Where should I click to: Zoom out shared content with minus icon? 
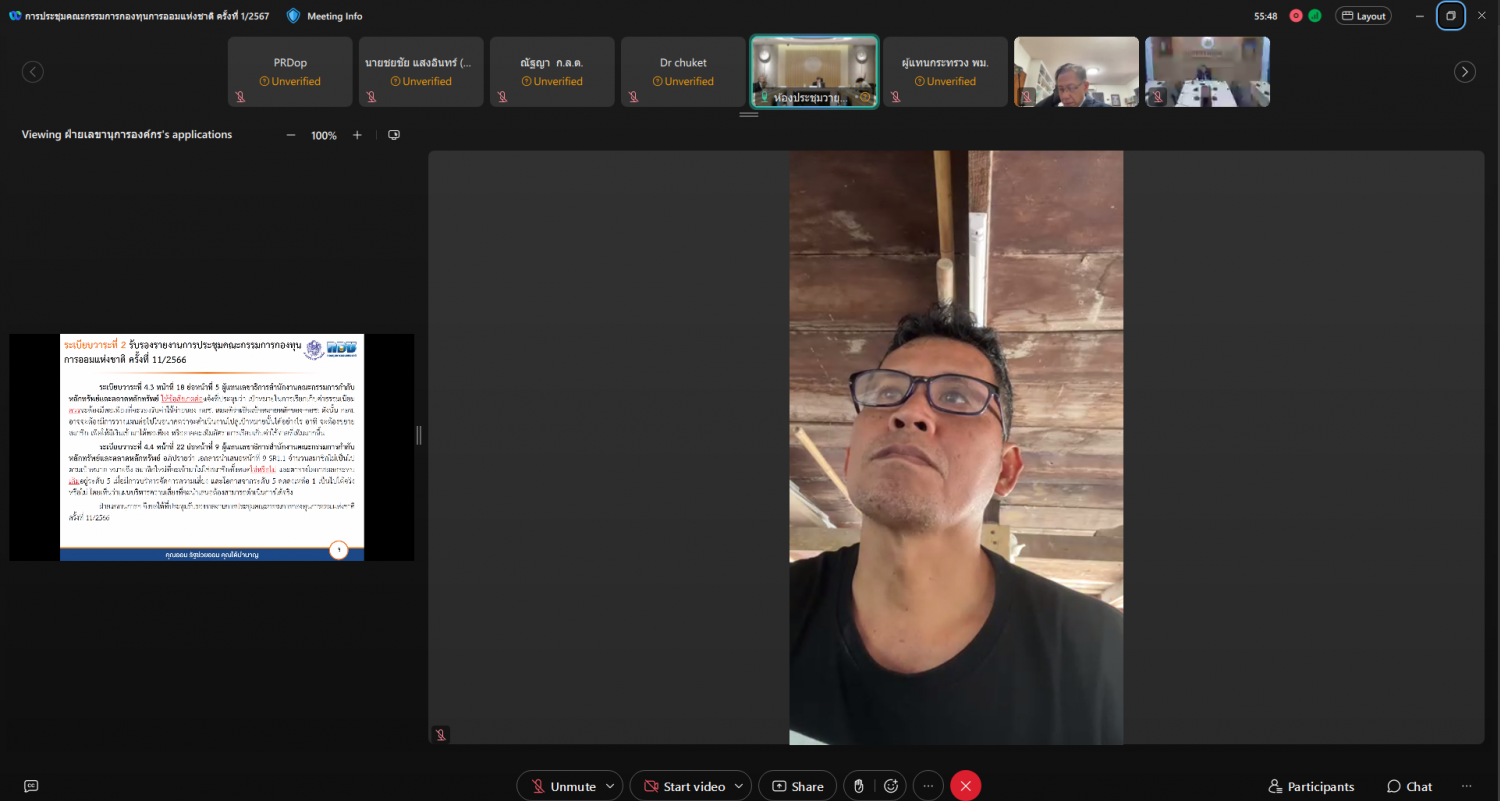click(x=291, y=135)
